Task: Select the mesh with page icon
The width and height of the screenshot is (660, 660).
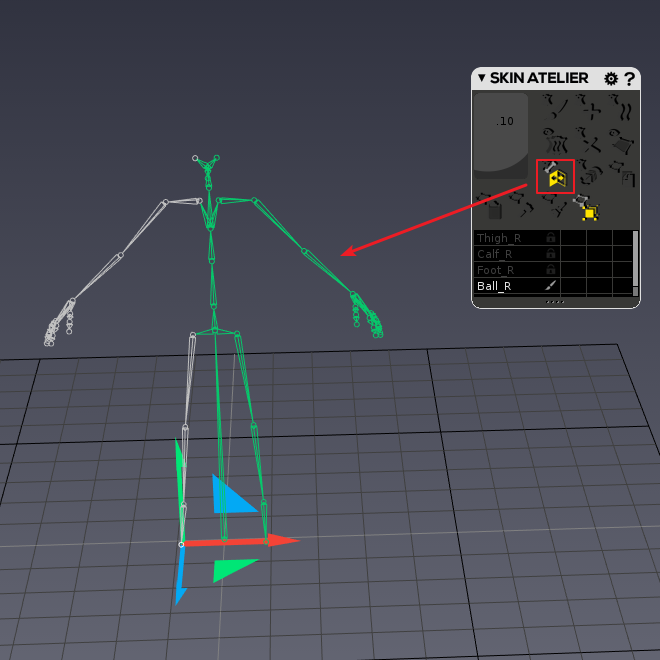Action: pos(622,173)
